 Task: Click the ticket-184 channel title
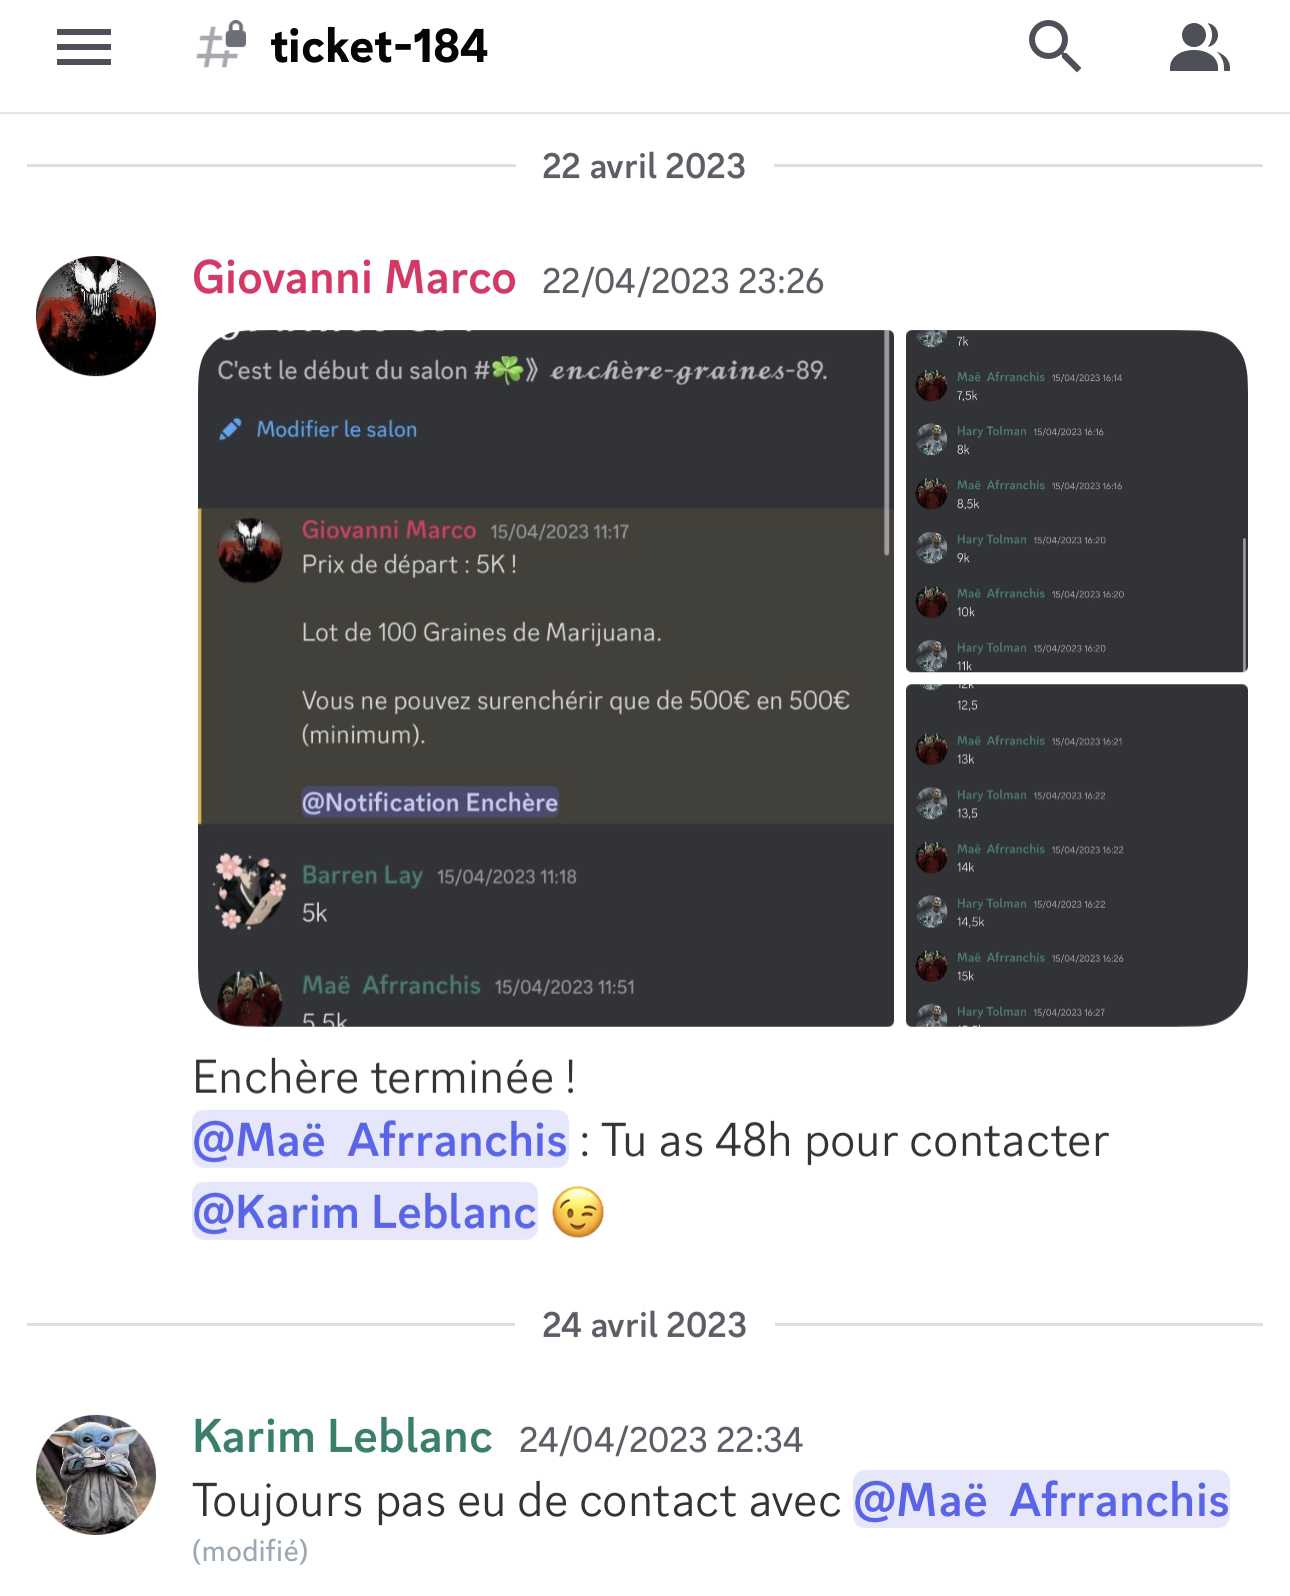379,46
